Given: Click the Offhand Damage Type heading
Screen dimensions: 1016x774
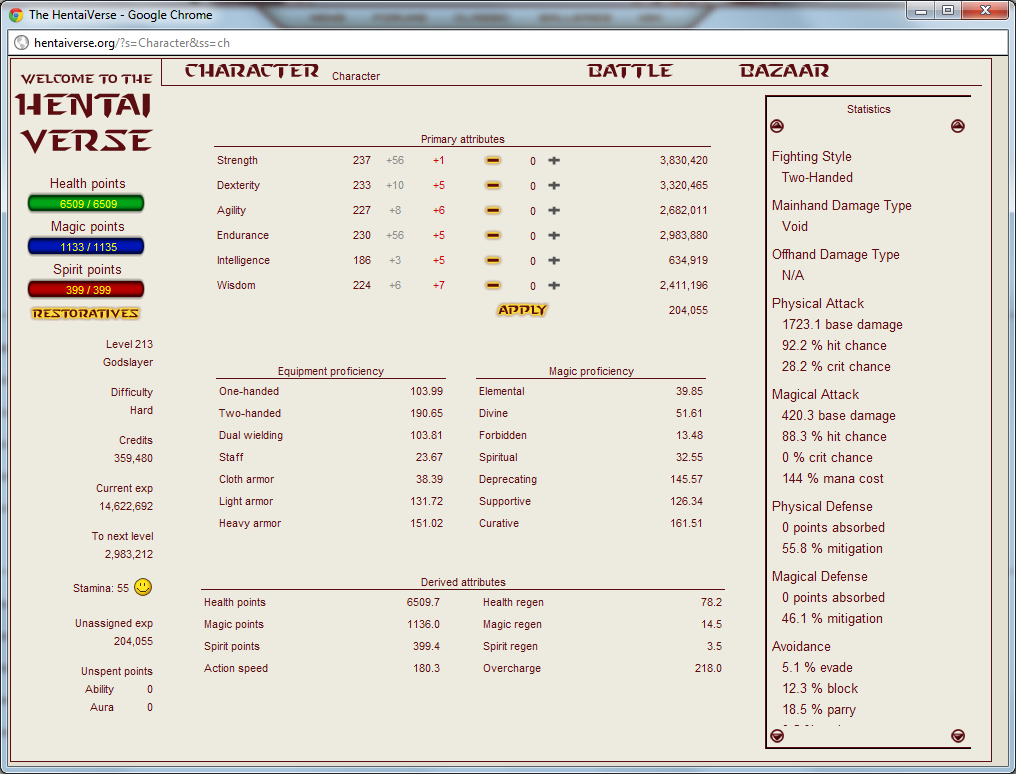Looking at the screenshot, I should [835, 255].
